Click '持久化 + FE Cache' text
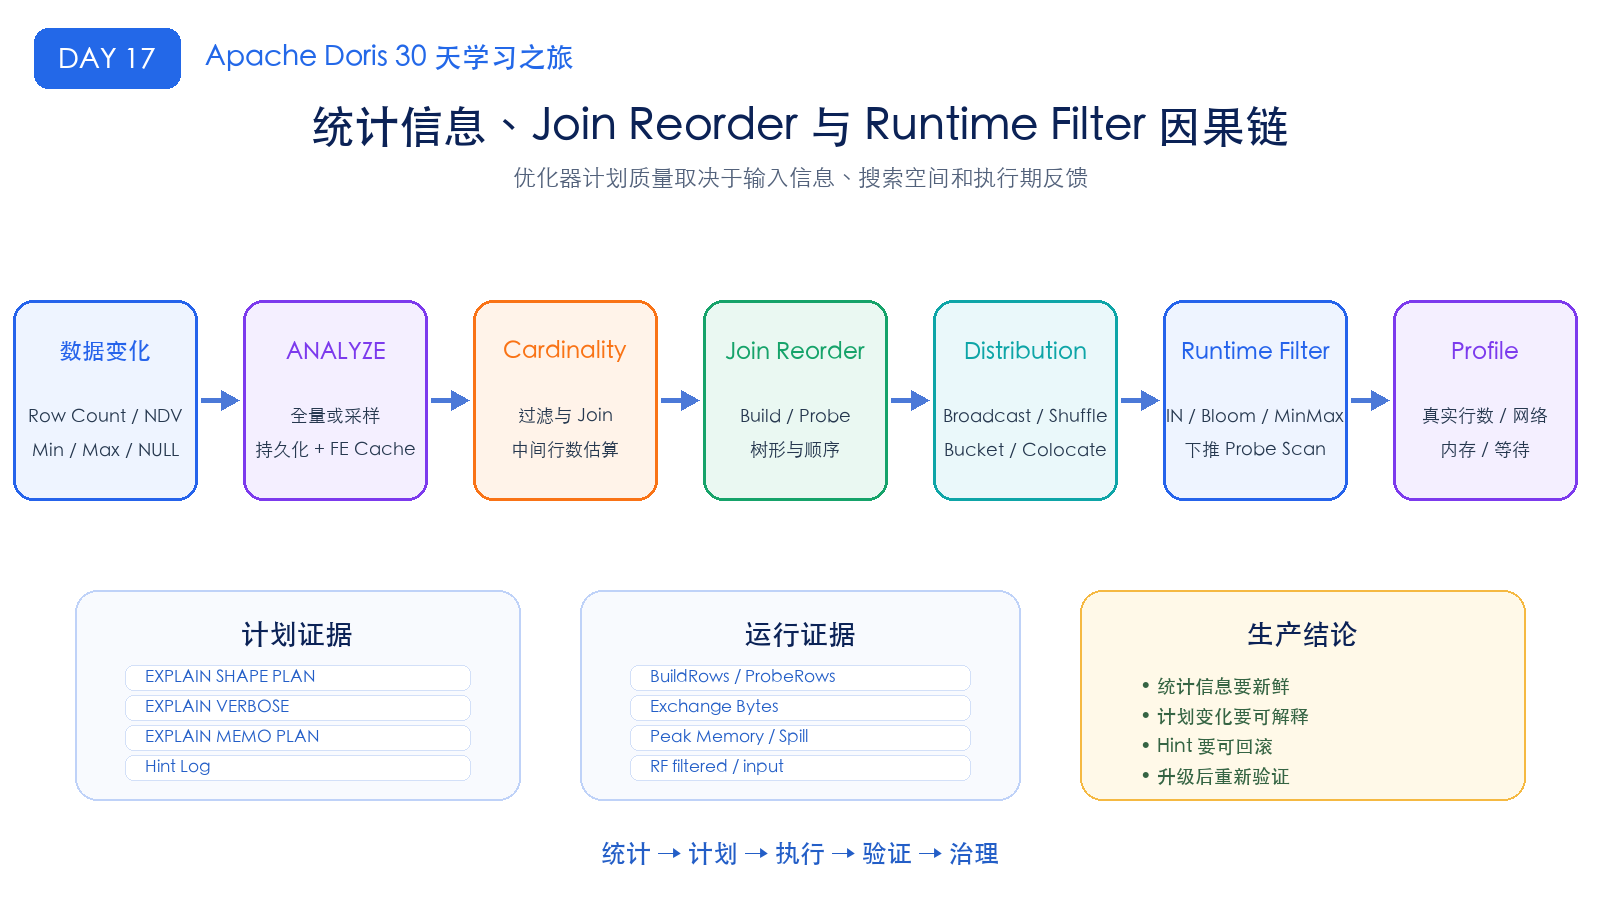The height and width of the screenshot is (900, 1600). click(335, 449)
